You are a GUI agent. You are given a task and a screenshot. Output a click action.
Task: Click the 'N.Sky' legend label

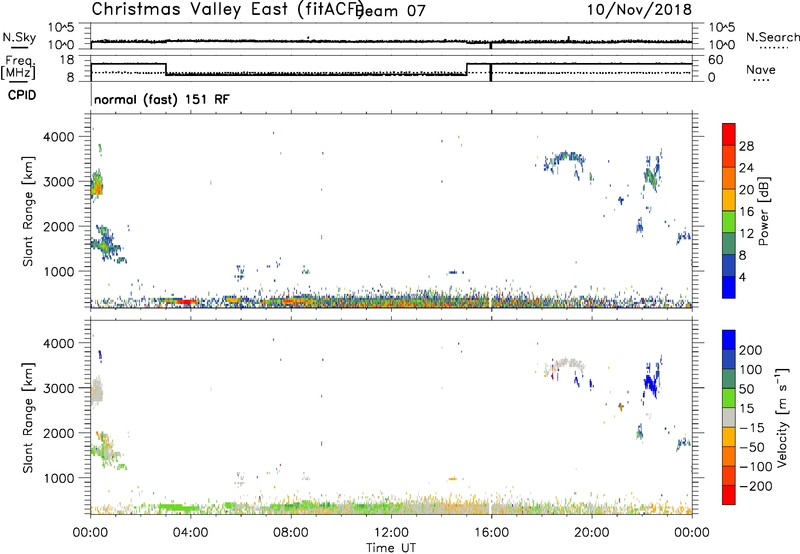19,37
